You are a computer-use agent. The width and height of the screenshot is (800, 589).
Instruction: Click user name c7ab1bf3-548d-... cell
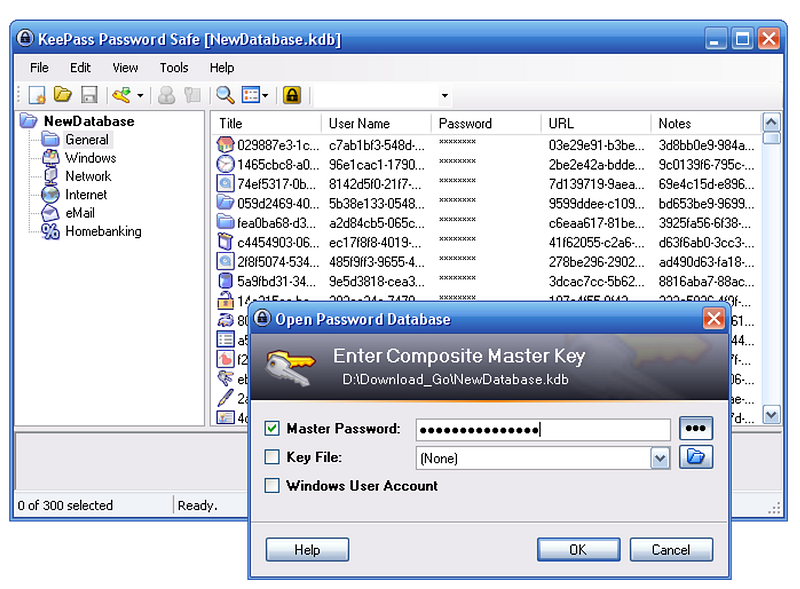(x=377, y=145)
